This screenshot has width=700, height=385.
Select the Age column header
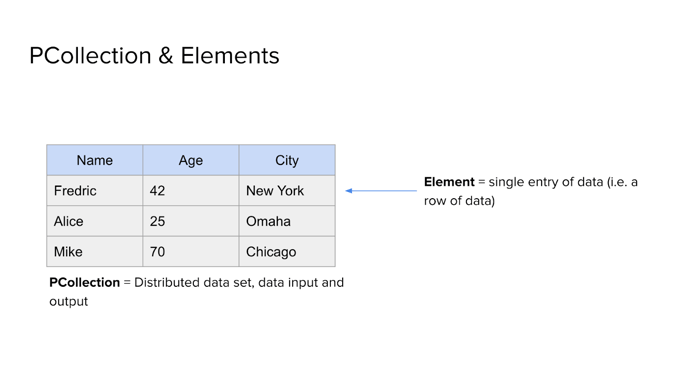(x=191, y=160)
